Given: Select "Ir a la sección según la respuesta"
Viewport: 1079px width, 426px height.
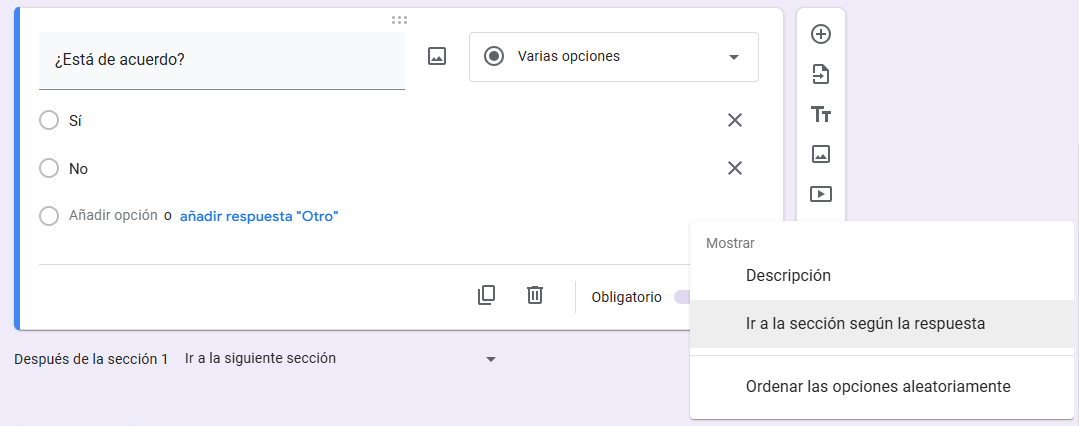Looking at the screenshot, I should coord(865,324).
